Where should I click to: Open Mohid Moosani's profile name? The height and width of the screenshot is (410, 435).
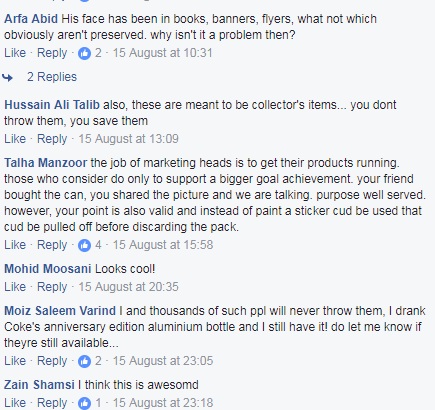point(48,269)
